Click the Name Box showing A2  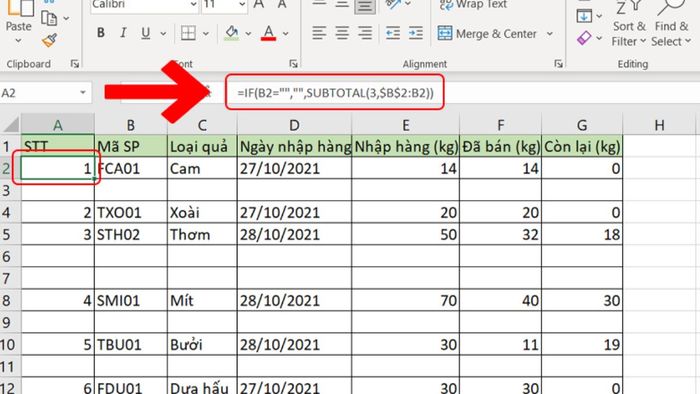coord(39,93)
